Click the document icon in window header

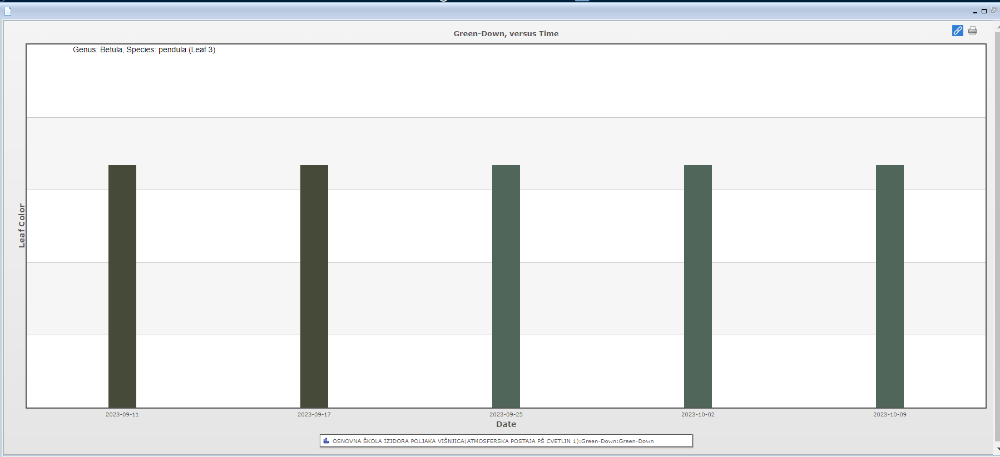coord(8,10)
